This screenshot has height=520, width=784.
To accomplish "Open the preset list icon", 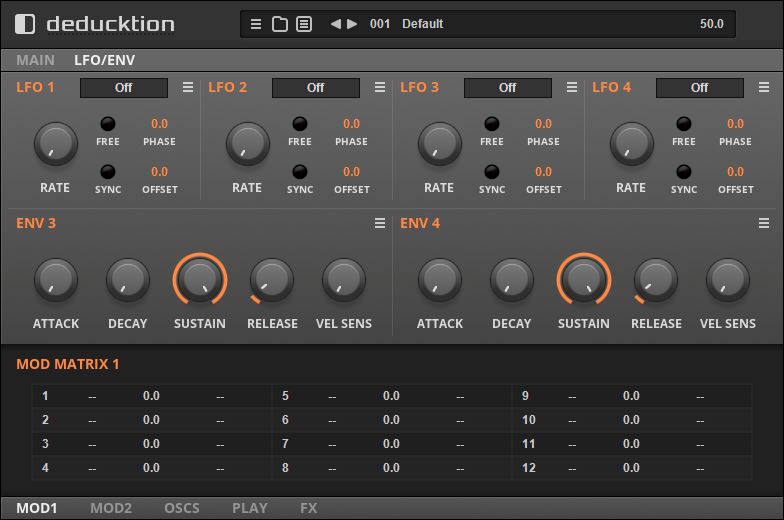I will (304, 24).
